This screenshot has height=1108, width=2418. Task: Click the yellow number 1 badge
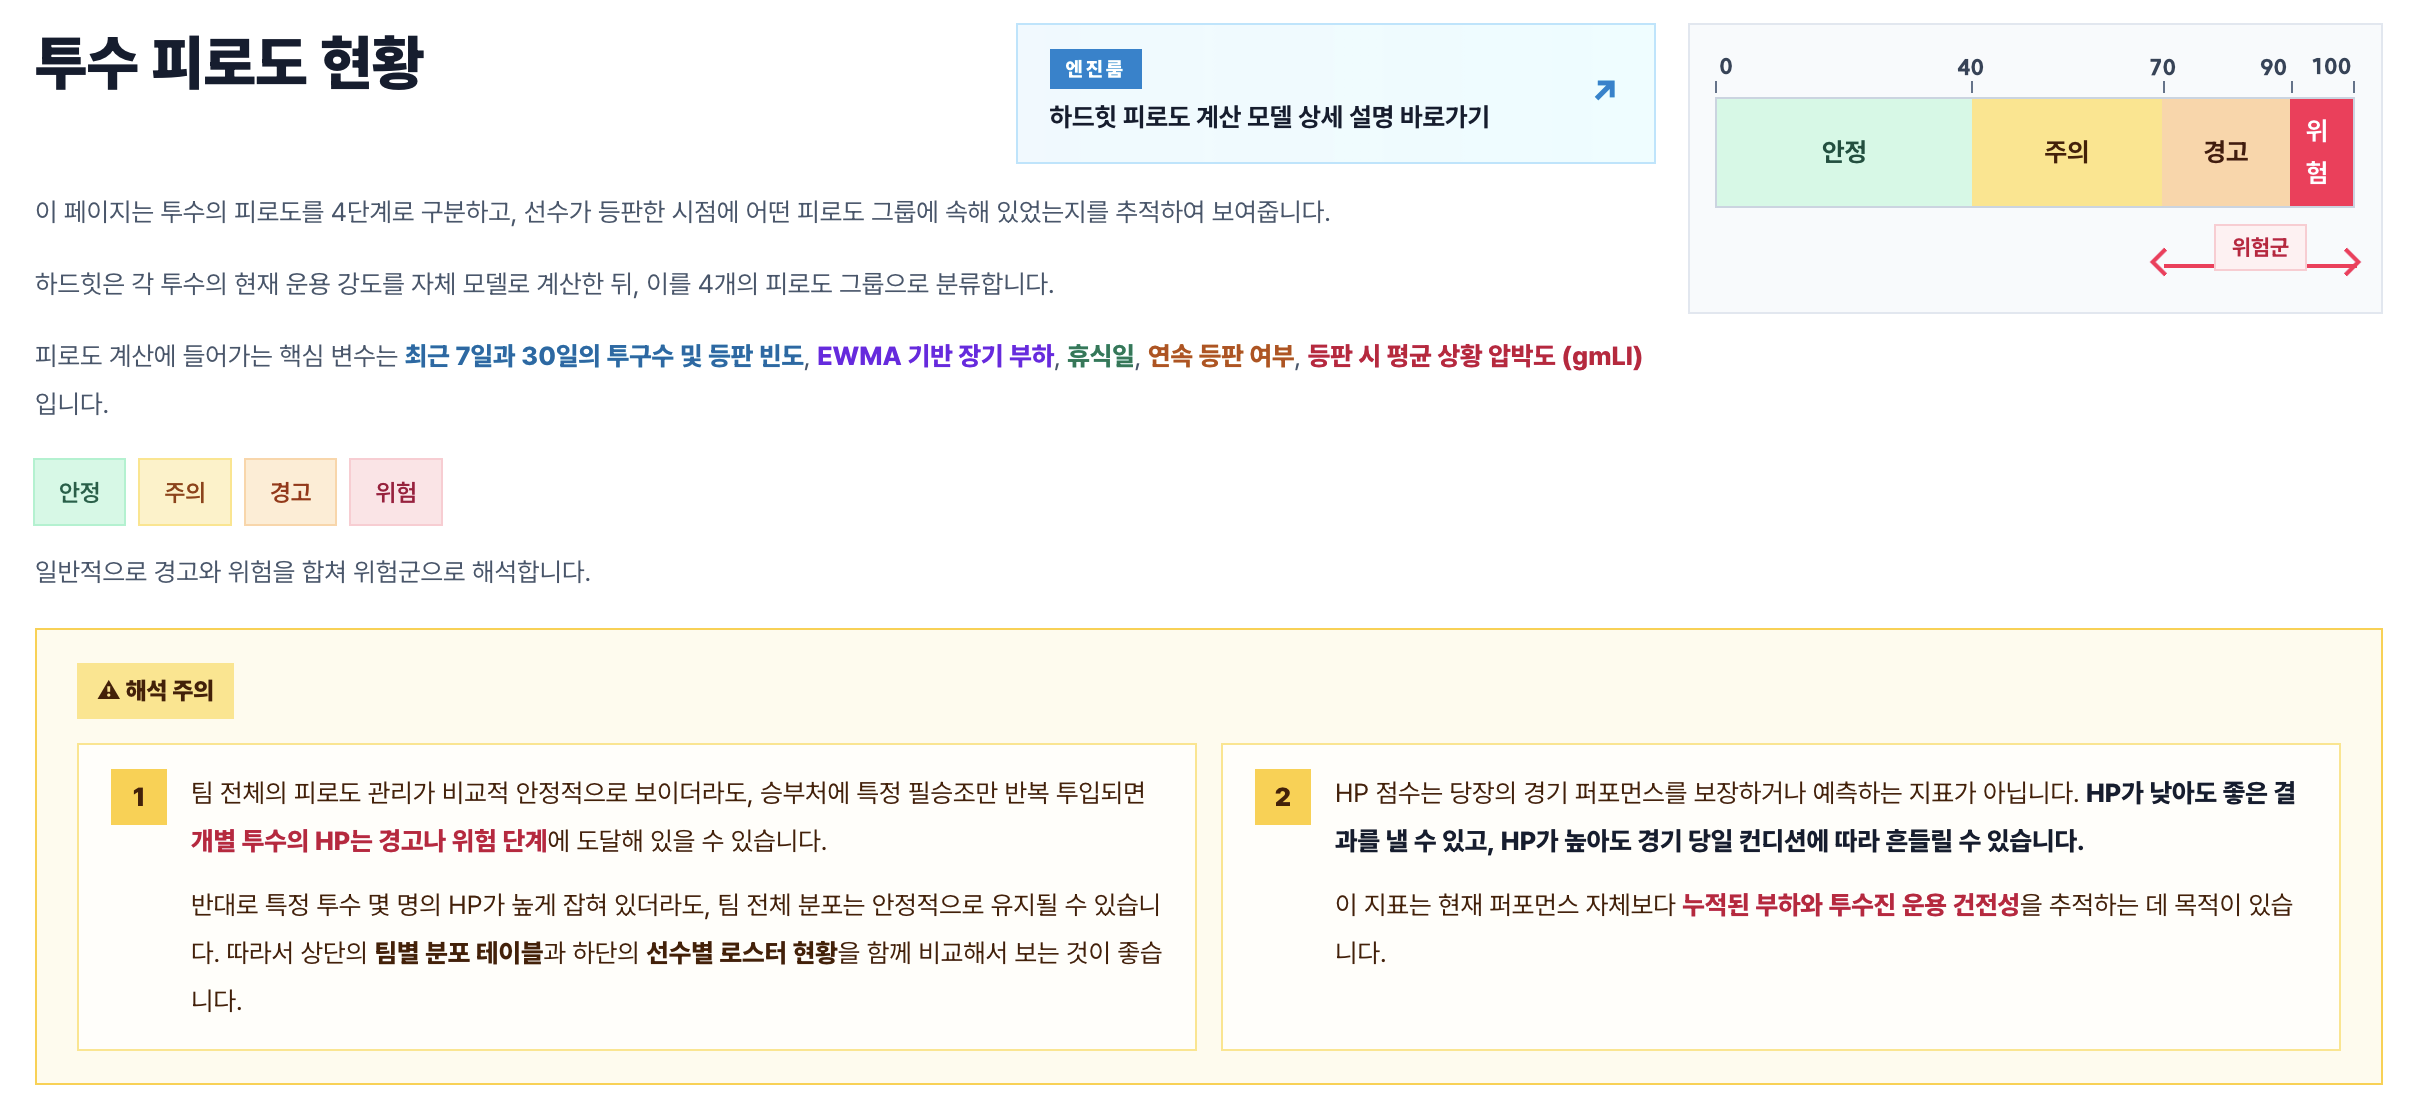139,797
